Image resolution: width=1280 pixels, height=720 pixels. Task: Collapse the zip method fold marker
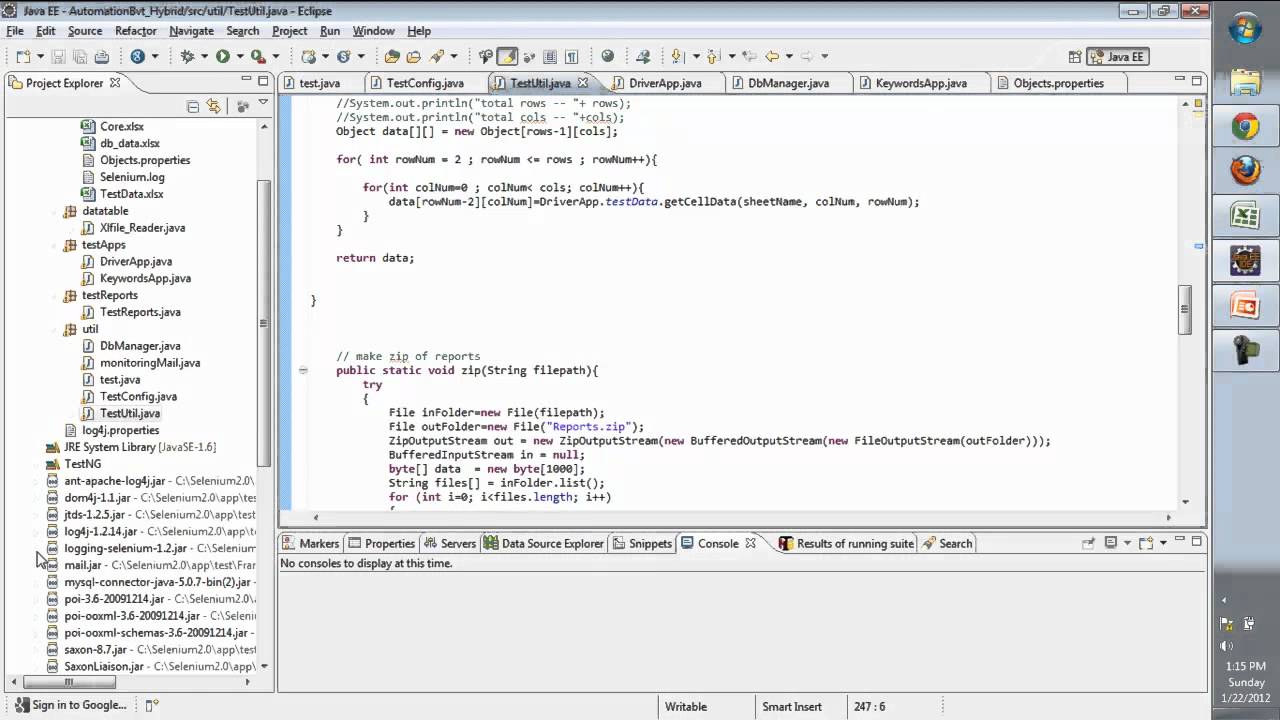[303, 370]
